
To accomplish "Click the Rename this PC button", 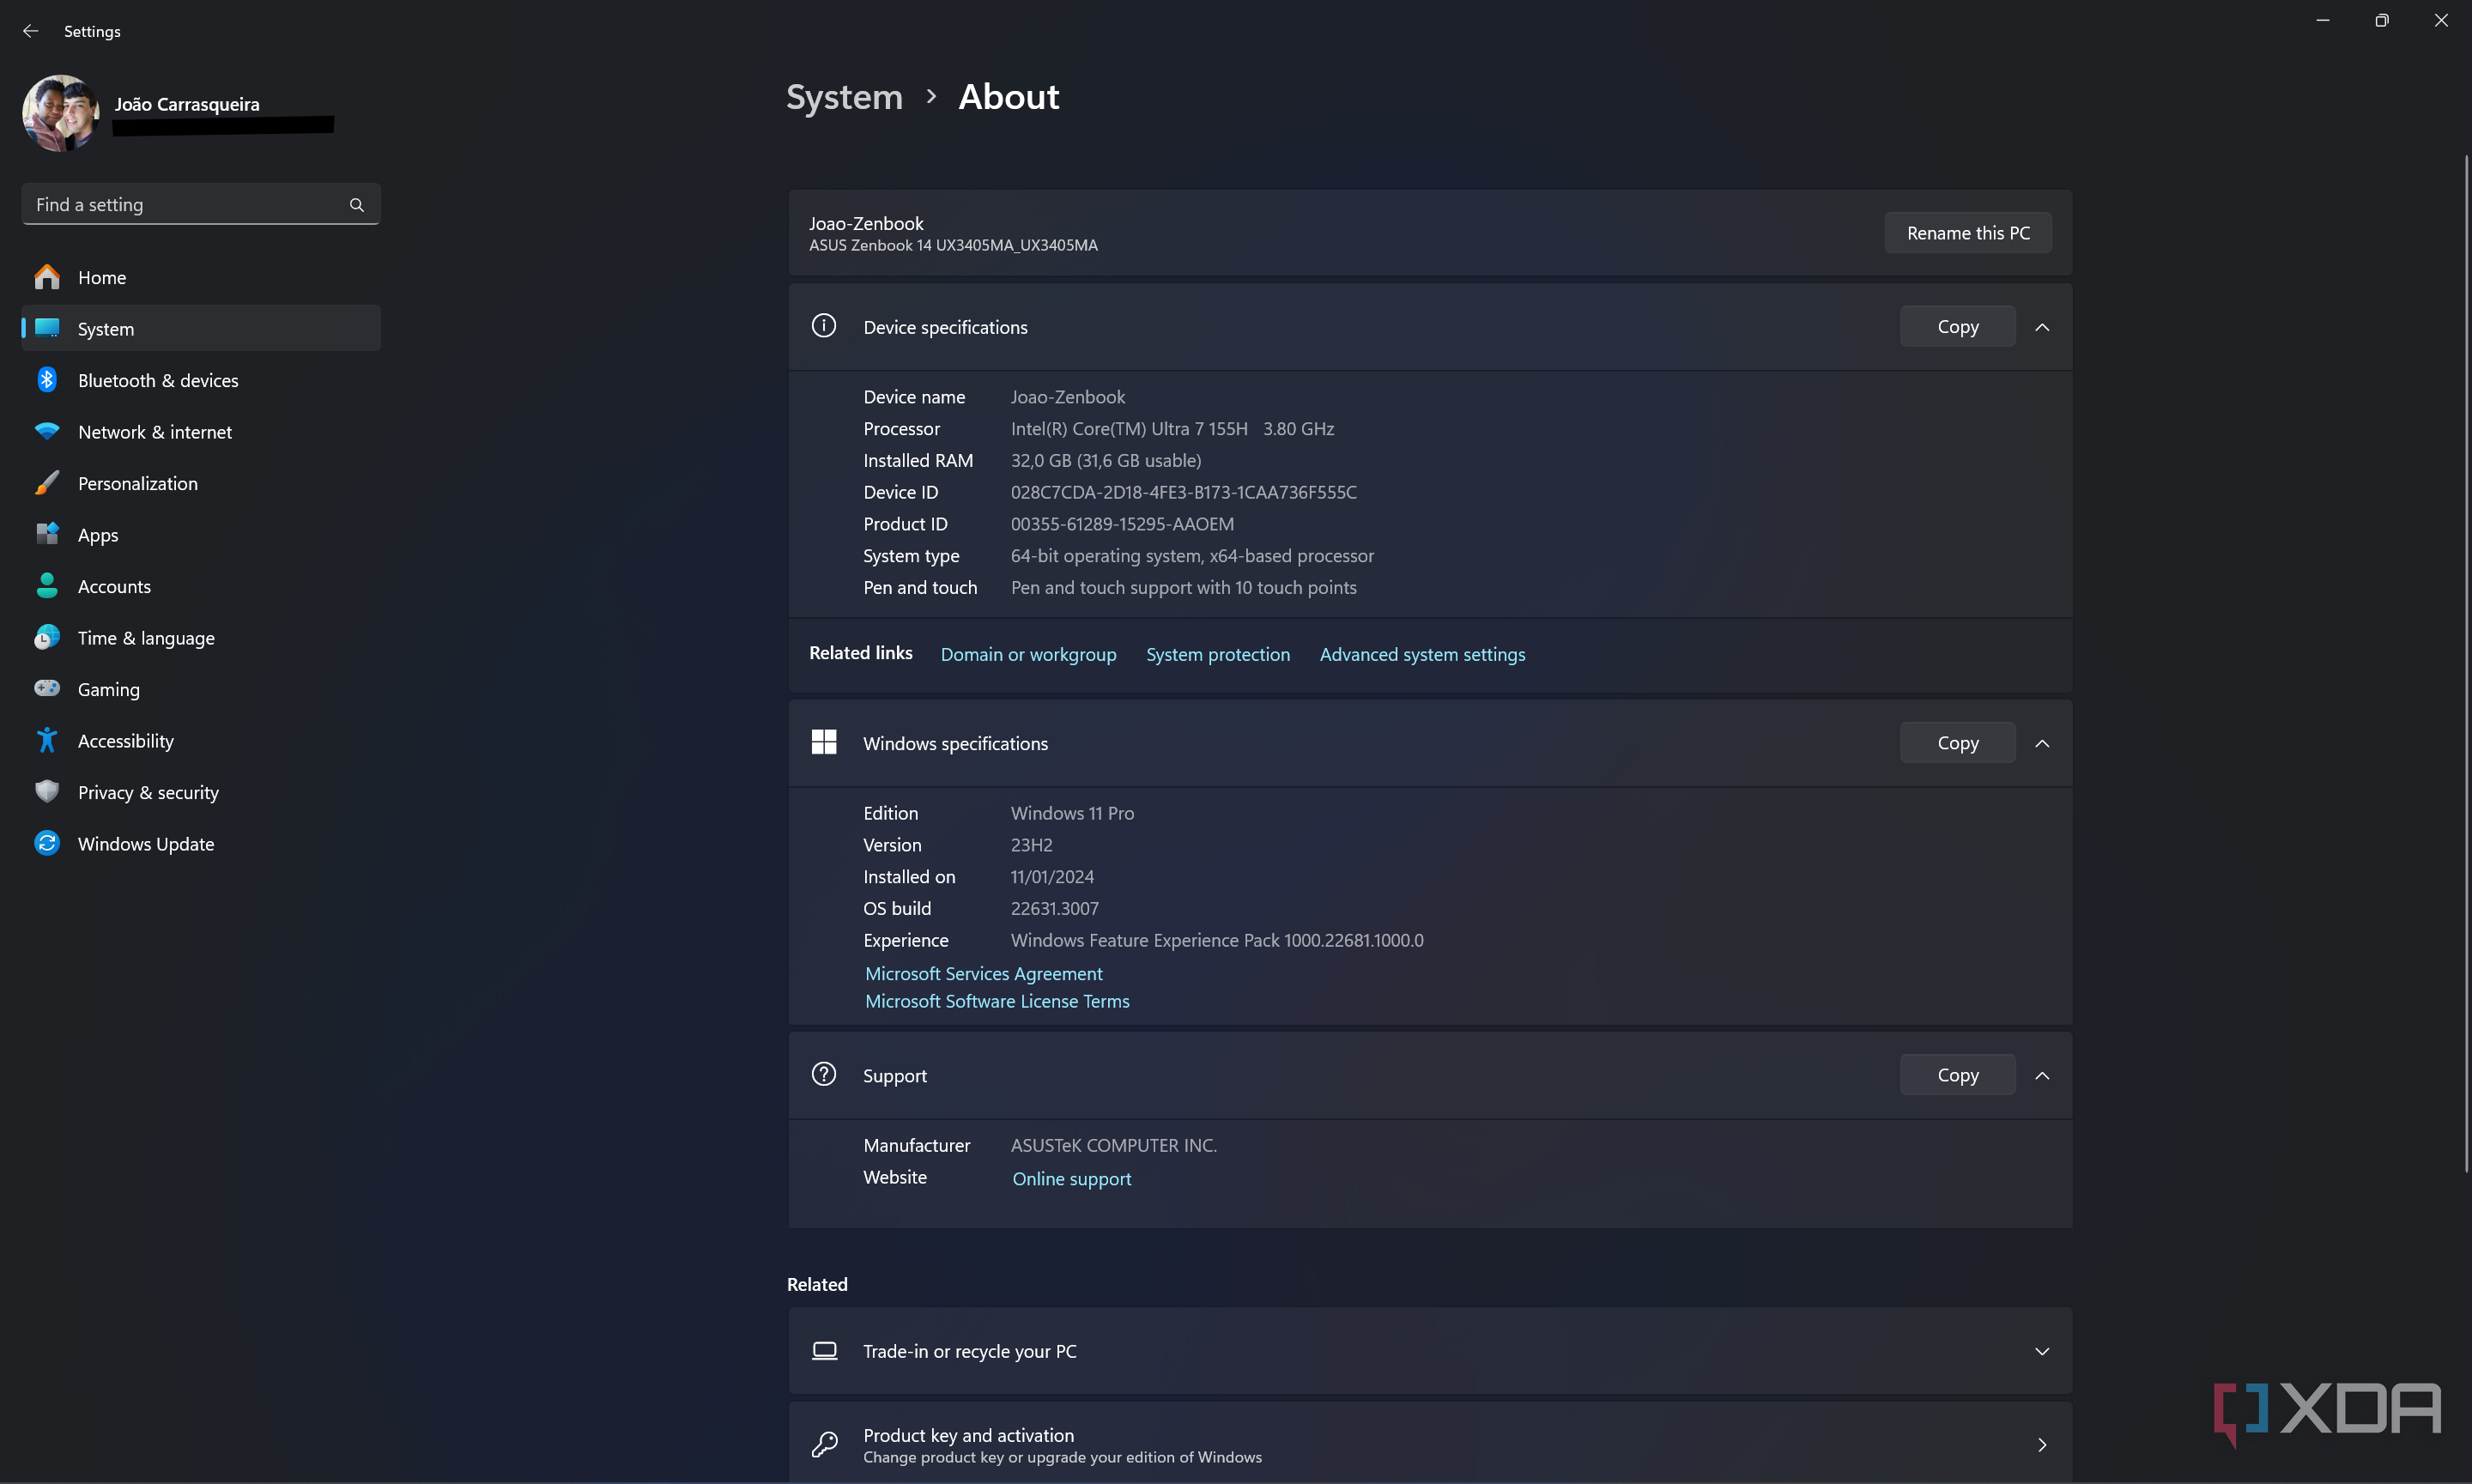I will click(1966, 232).
